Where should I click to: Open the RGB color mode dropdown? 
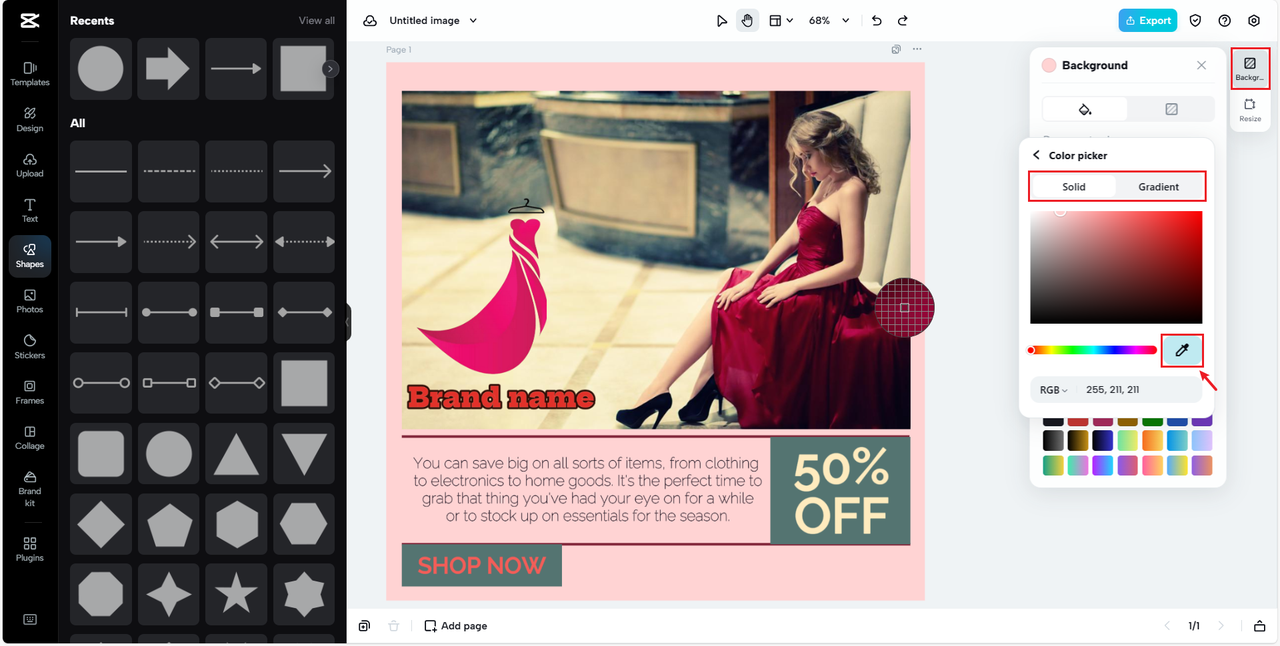(1054, 390)
